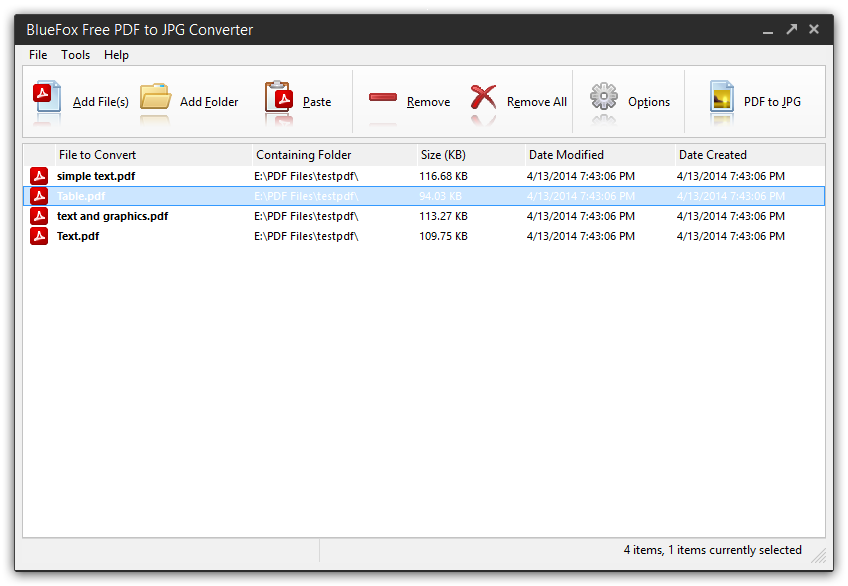Click the Add Folder label

(209, 102)
